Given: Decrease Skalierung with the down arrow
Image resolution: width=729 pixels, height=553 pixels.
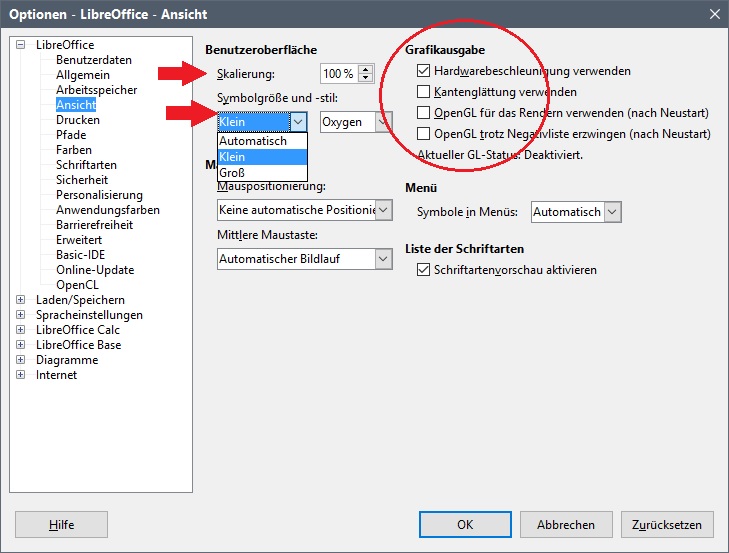Looking at the screenshot, I should [366, 78].
